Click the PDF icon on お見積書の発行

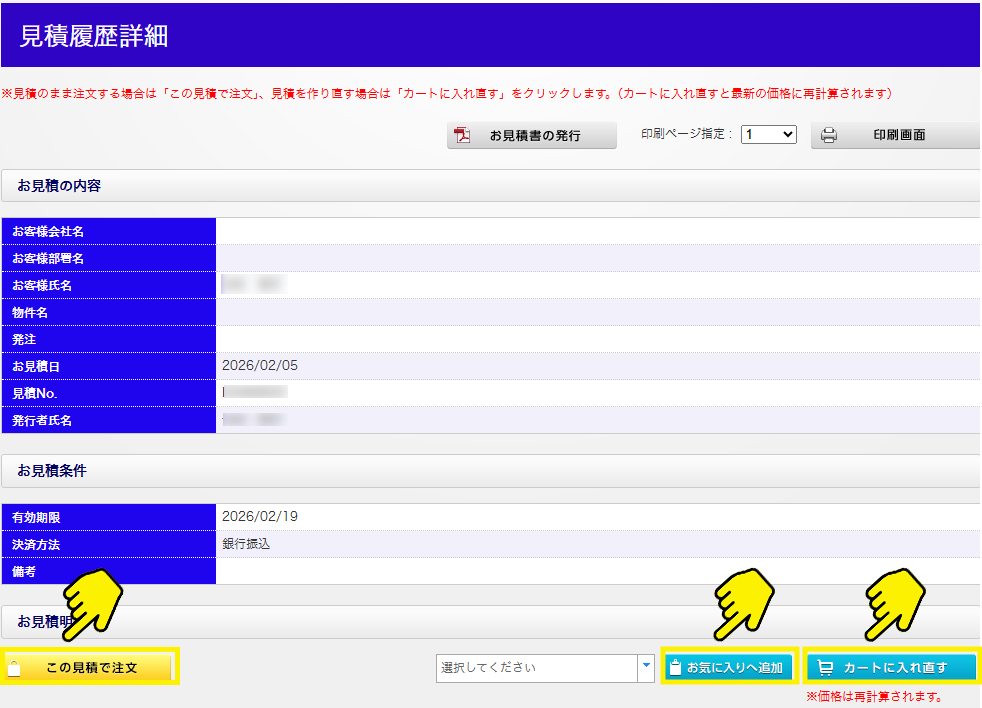463,136
